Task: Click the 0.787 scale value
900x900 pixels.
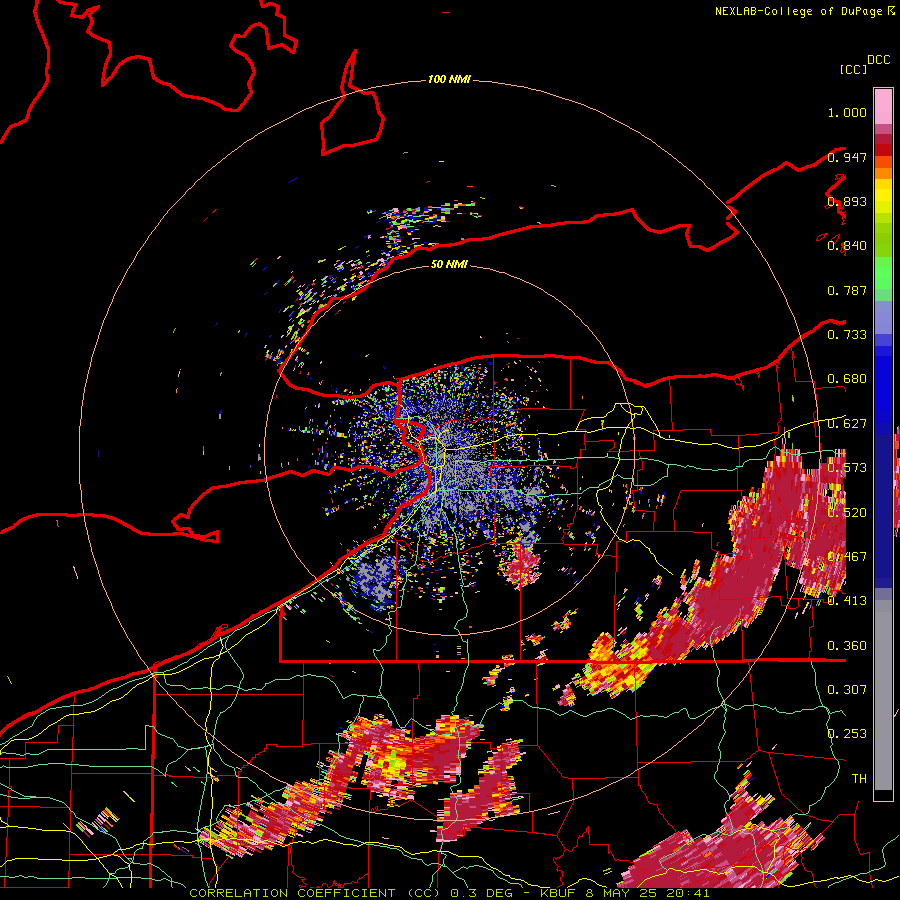Action: tap(847, 290)
